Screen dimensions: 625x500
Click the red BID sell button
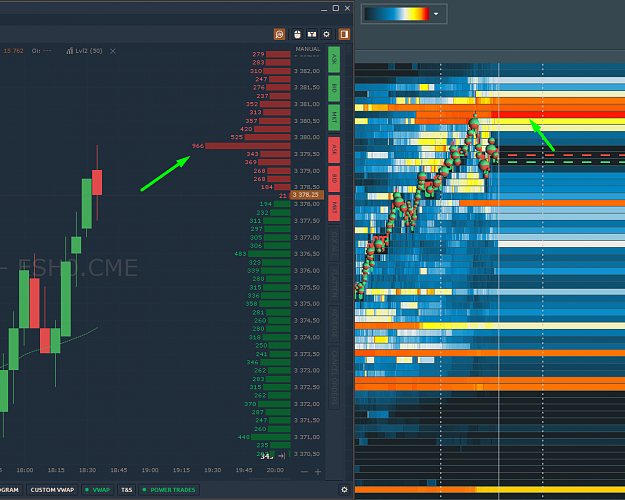[334, 179]
